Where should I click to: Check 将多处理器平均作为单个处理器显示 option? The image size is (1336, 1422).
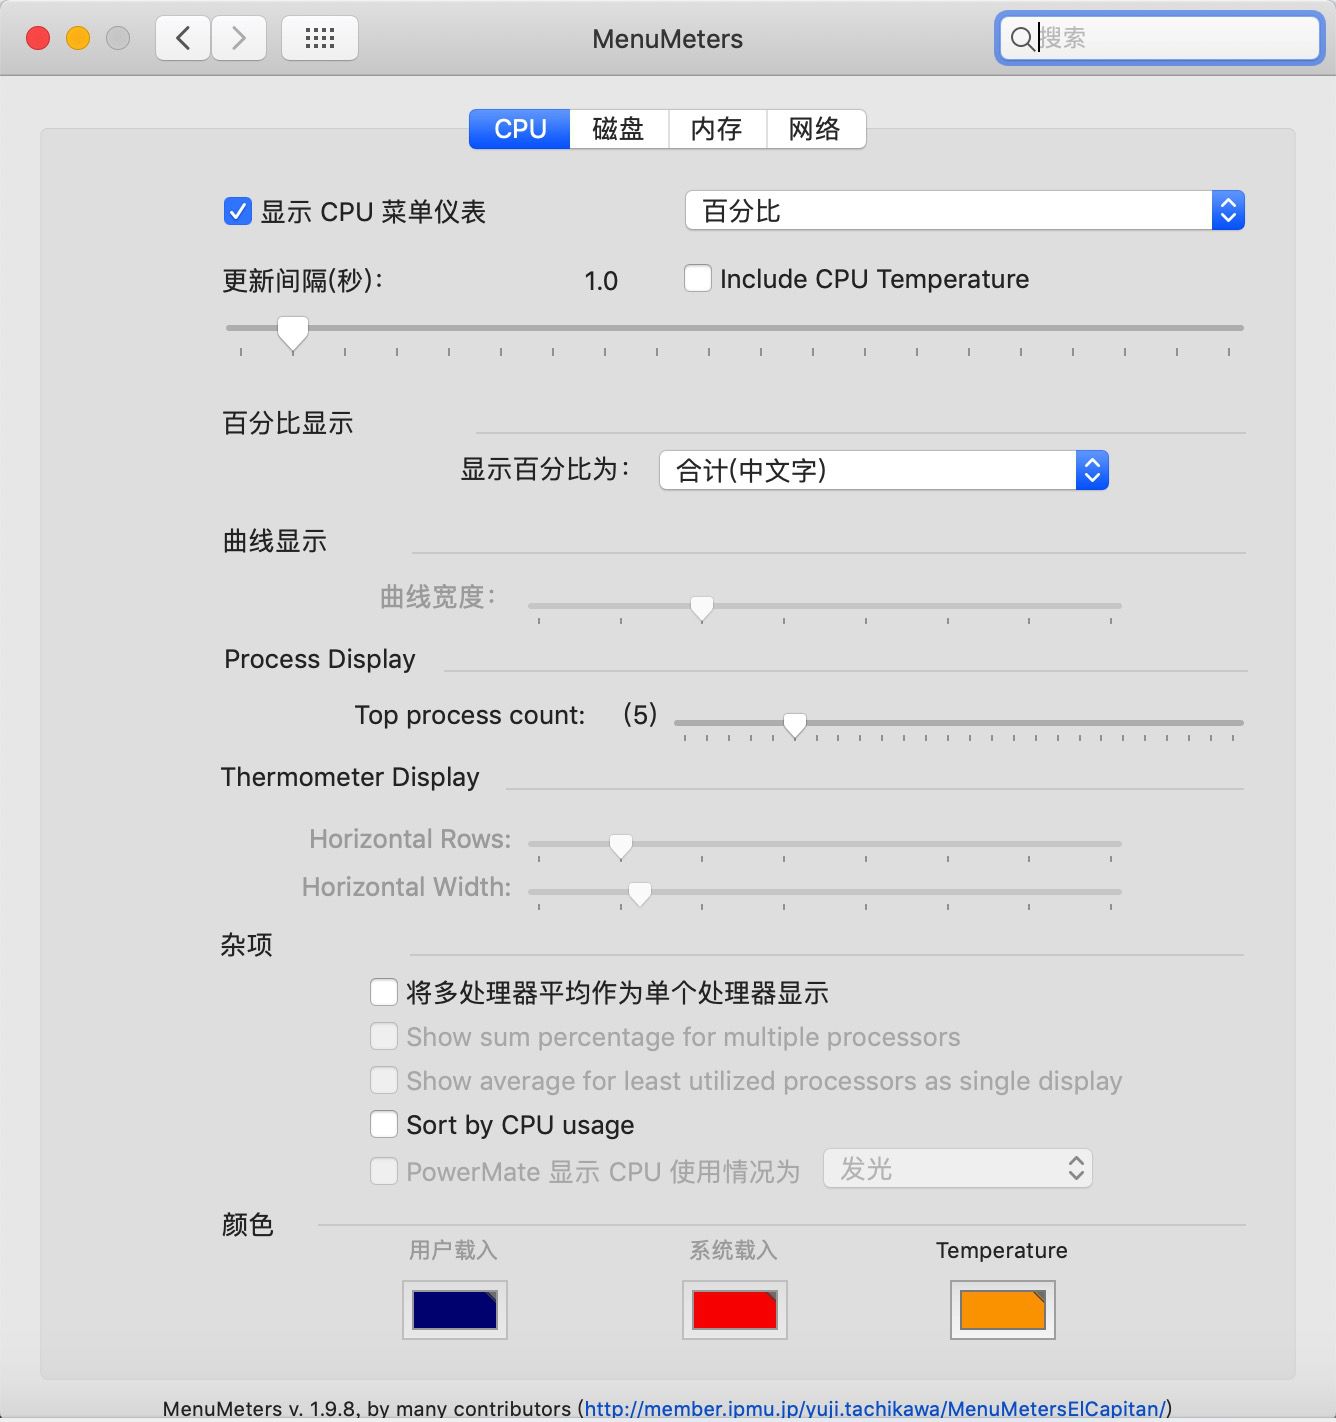[x=384, y=992]
